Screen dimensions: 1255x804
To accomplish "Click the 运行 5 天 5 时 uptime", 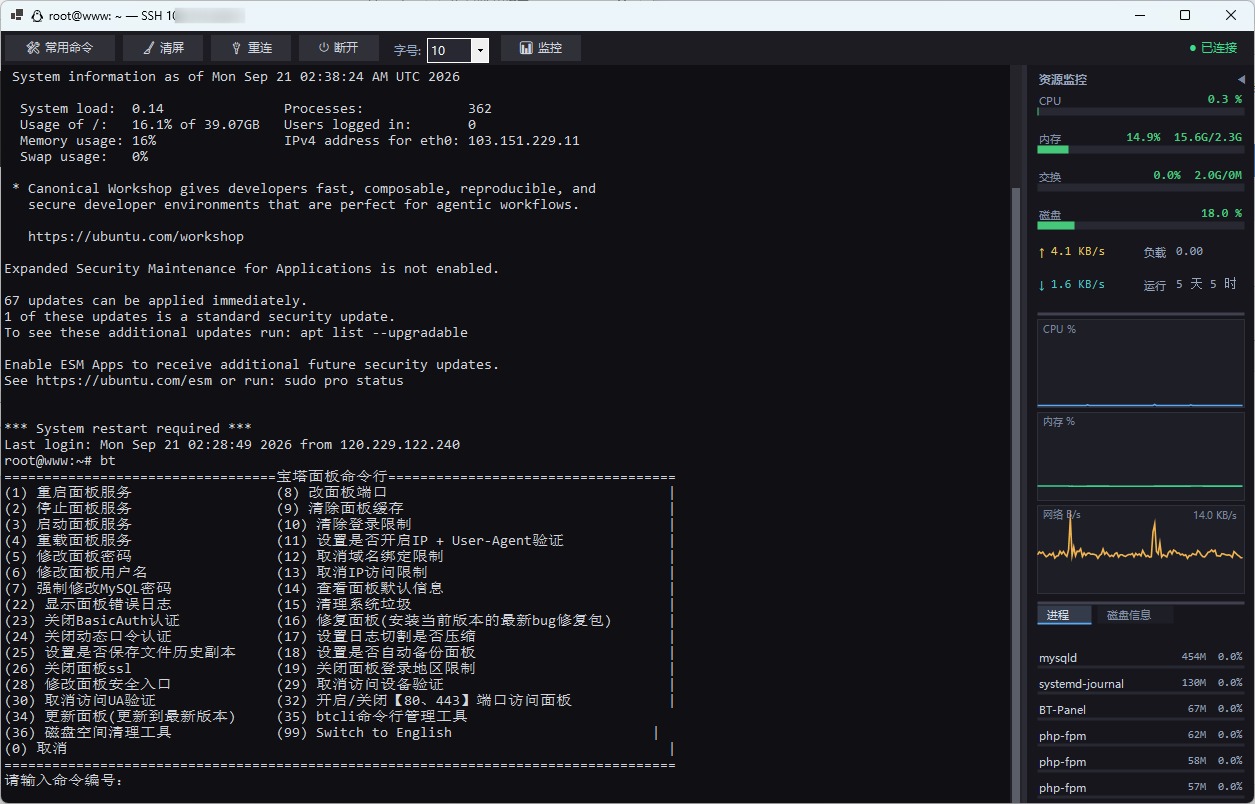I will point(1190,285).
